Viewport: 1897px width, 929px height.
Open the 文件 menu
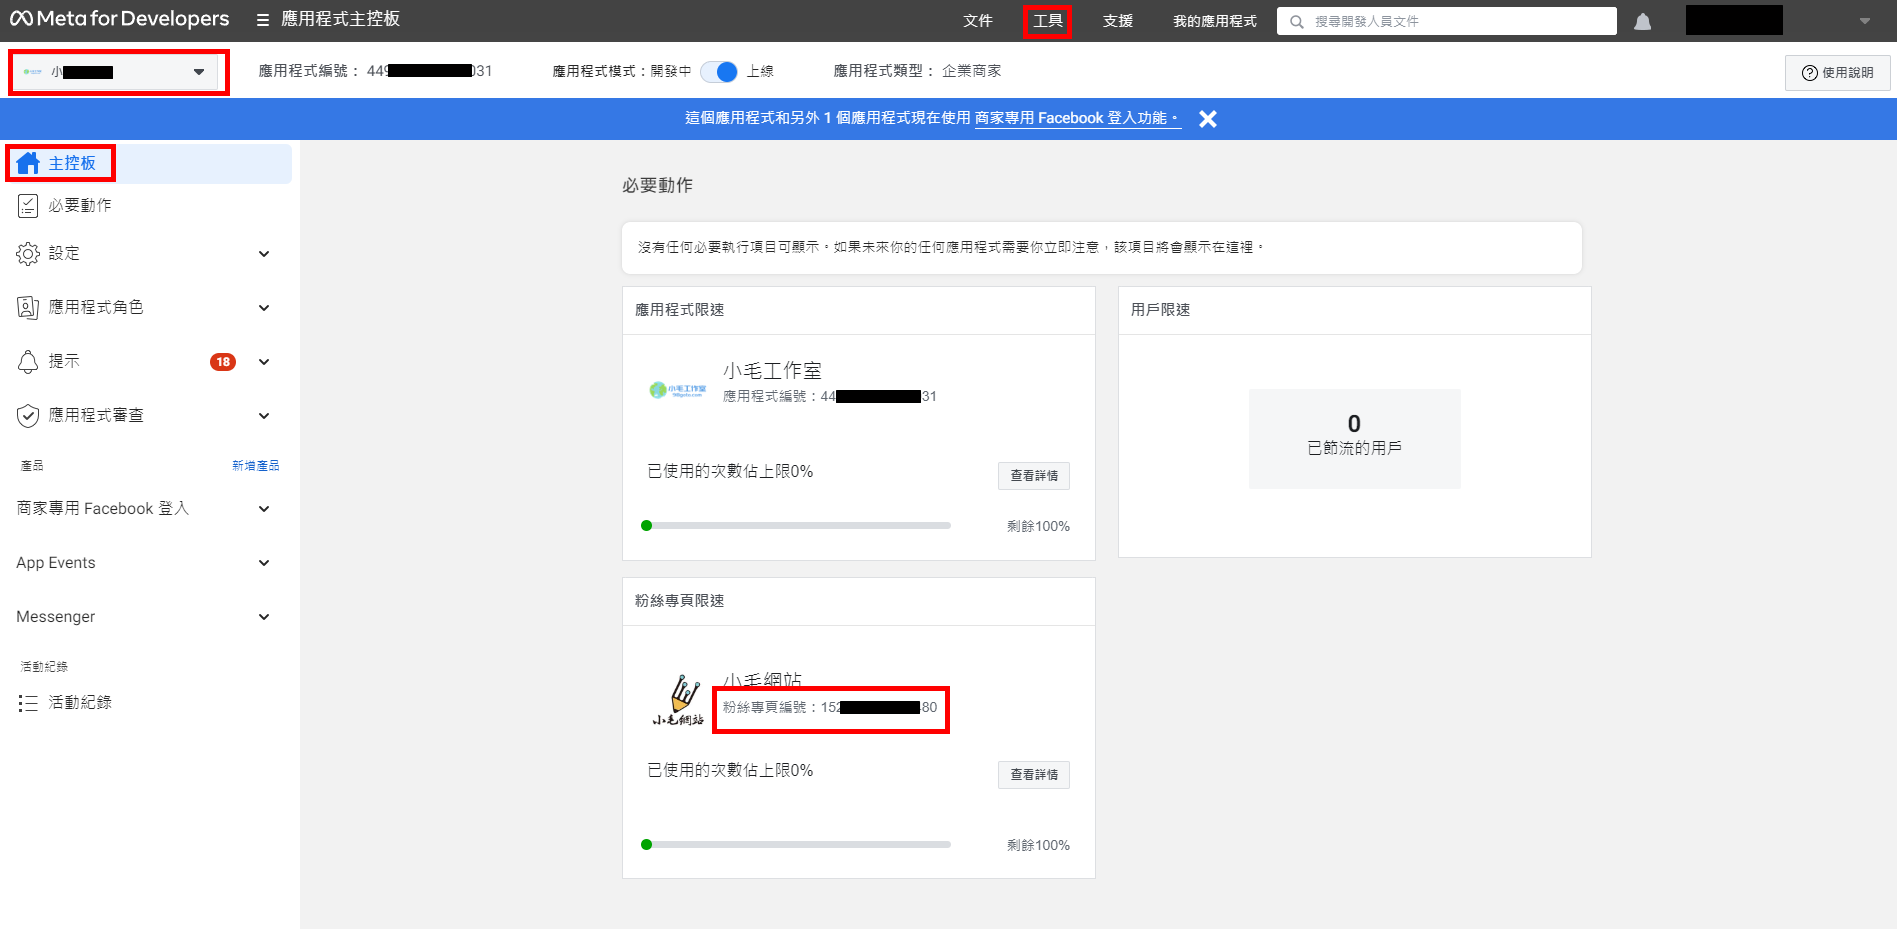click(x=978, y=21)
